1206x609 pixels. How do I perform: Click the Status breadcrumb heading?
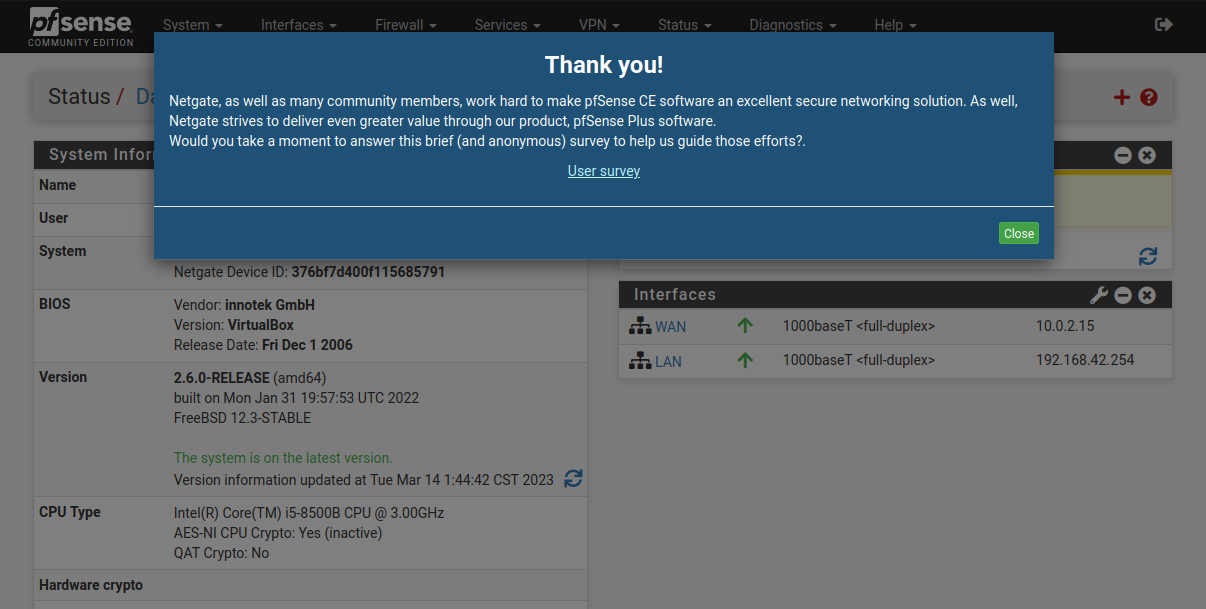coord(79,97)
